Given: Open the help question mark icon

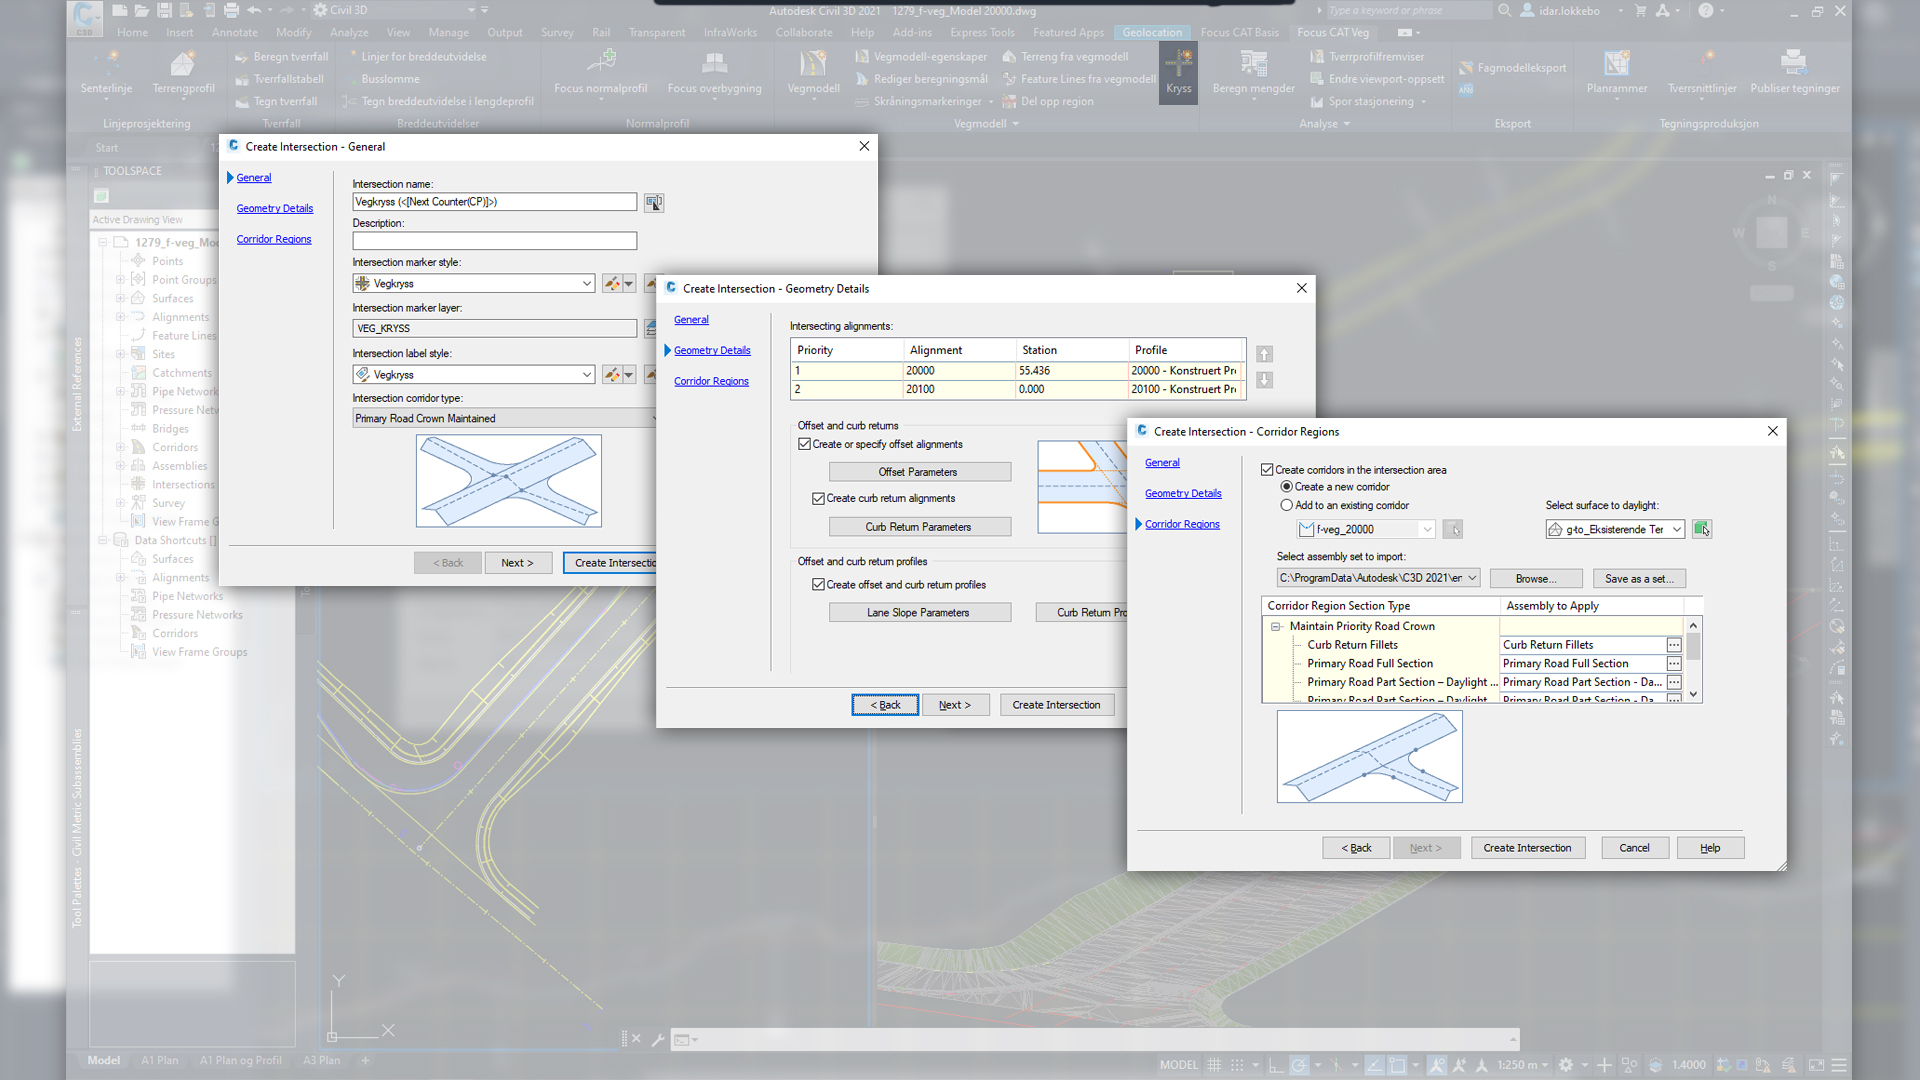Looking at the screenshot, I should [1706, 11].
